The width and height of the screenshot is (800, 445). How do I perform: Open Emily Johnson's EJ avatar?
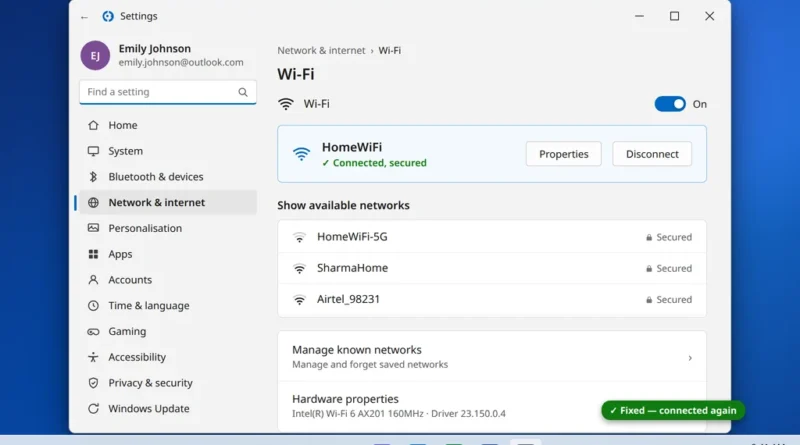[95, 55]
